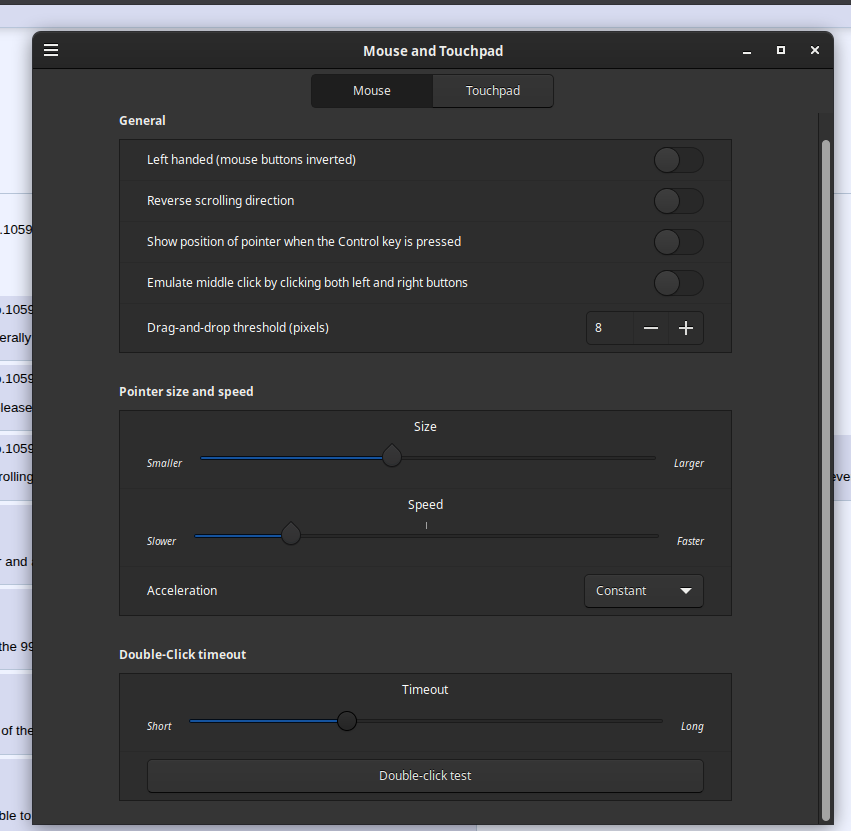Viewport: 851px width, 831px height.
Task: Click the Pointer size and speed heading
Action: [186, 392]
